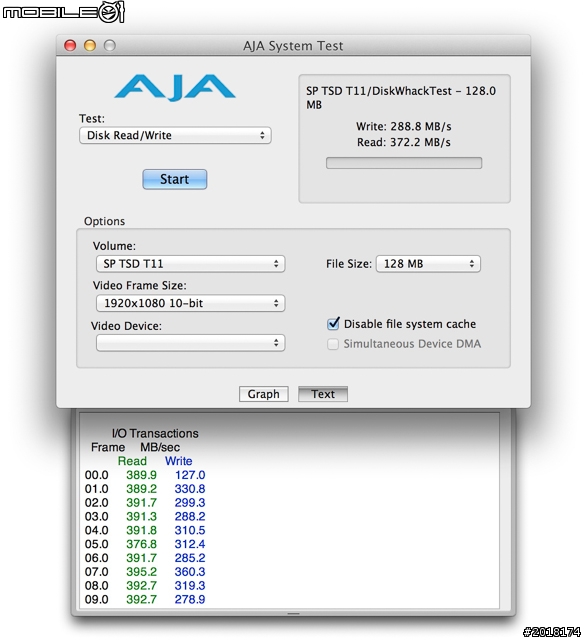Click the drawer resize handle at bottom
Screen dimensions: 587x640
tap(294, 613)
